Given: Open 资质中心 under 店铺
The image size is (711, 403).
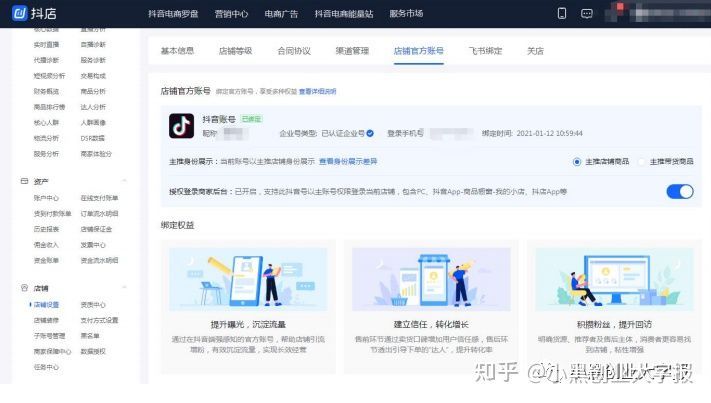Looking at the screenshot, I should point(93,305).
